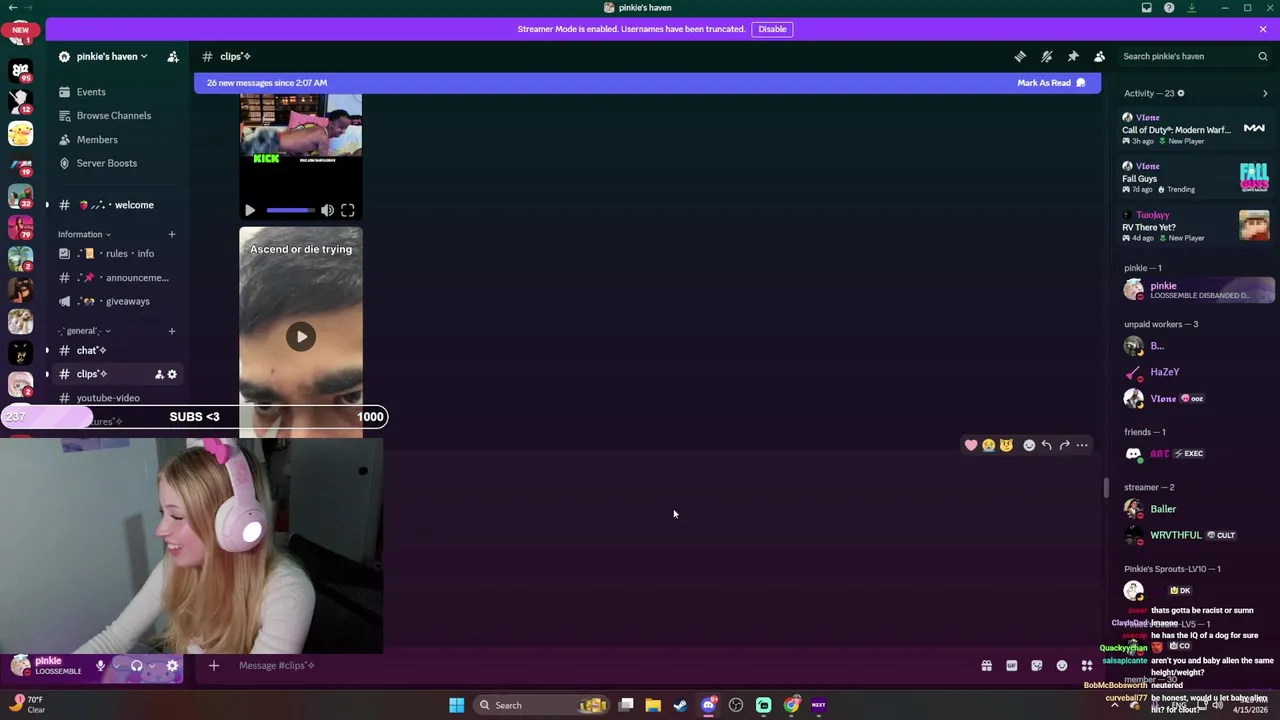This screenshot has height=720, width=1280.
Task: Open the announcements channel
Action: coord(118,278)
